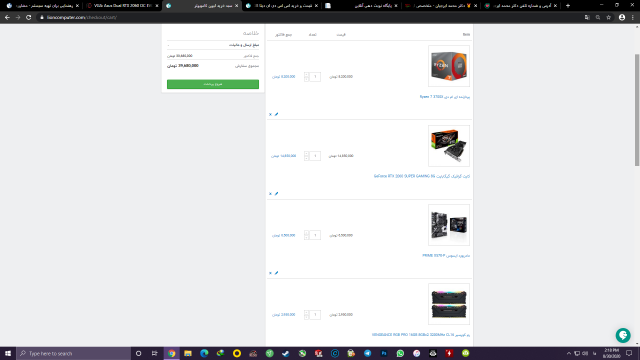
Task: Increase quantity of the RTX 2060 SUPER card
Action: click(307, 154)
